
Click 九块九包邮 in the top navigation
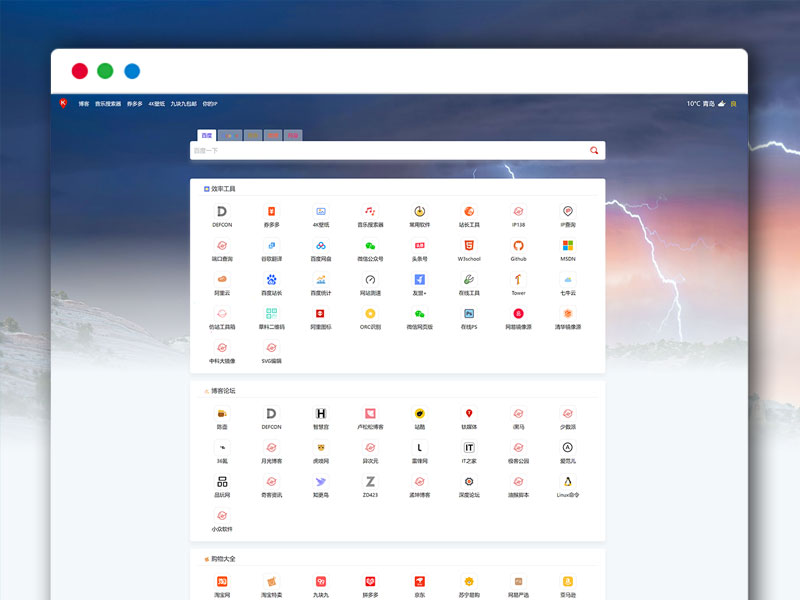(x=183, y=103)
